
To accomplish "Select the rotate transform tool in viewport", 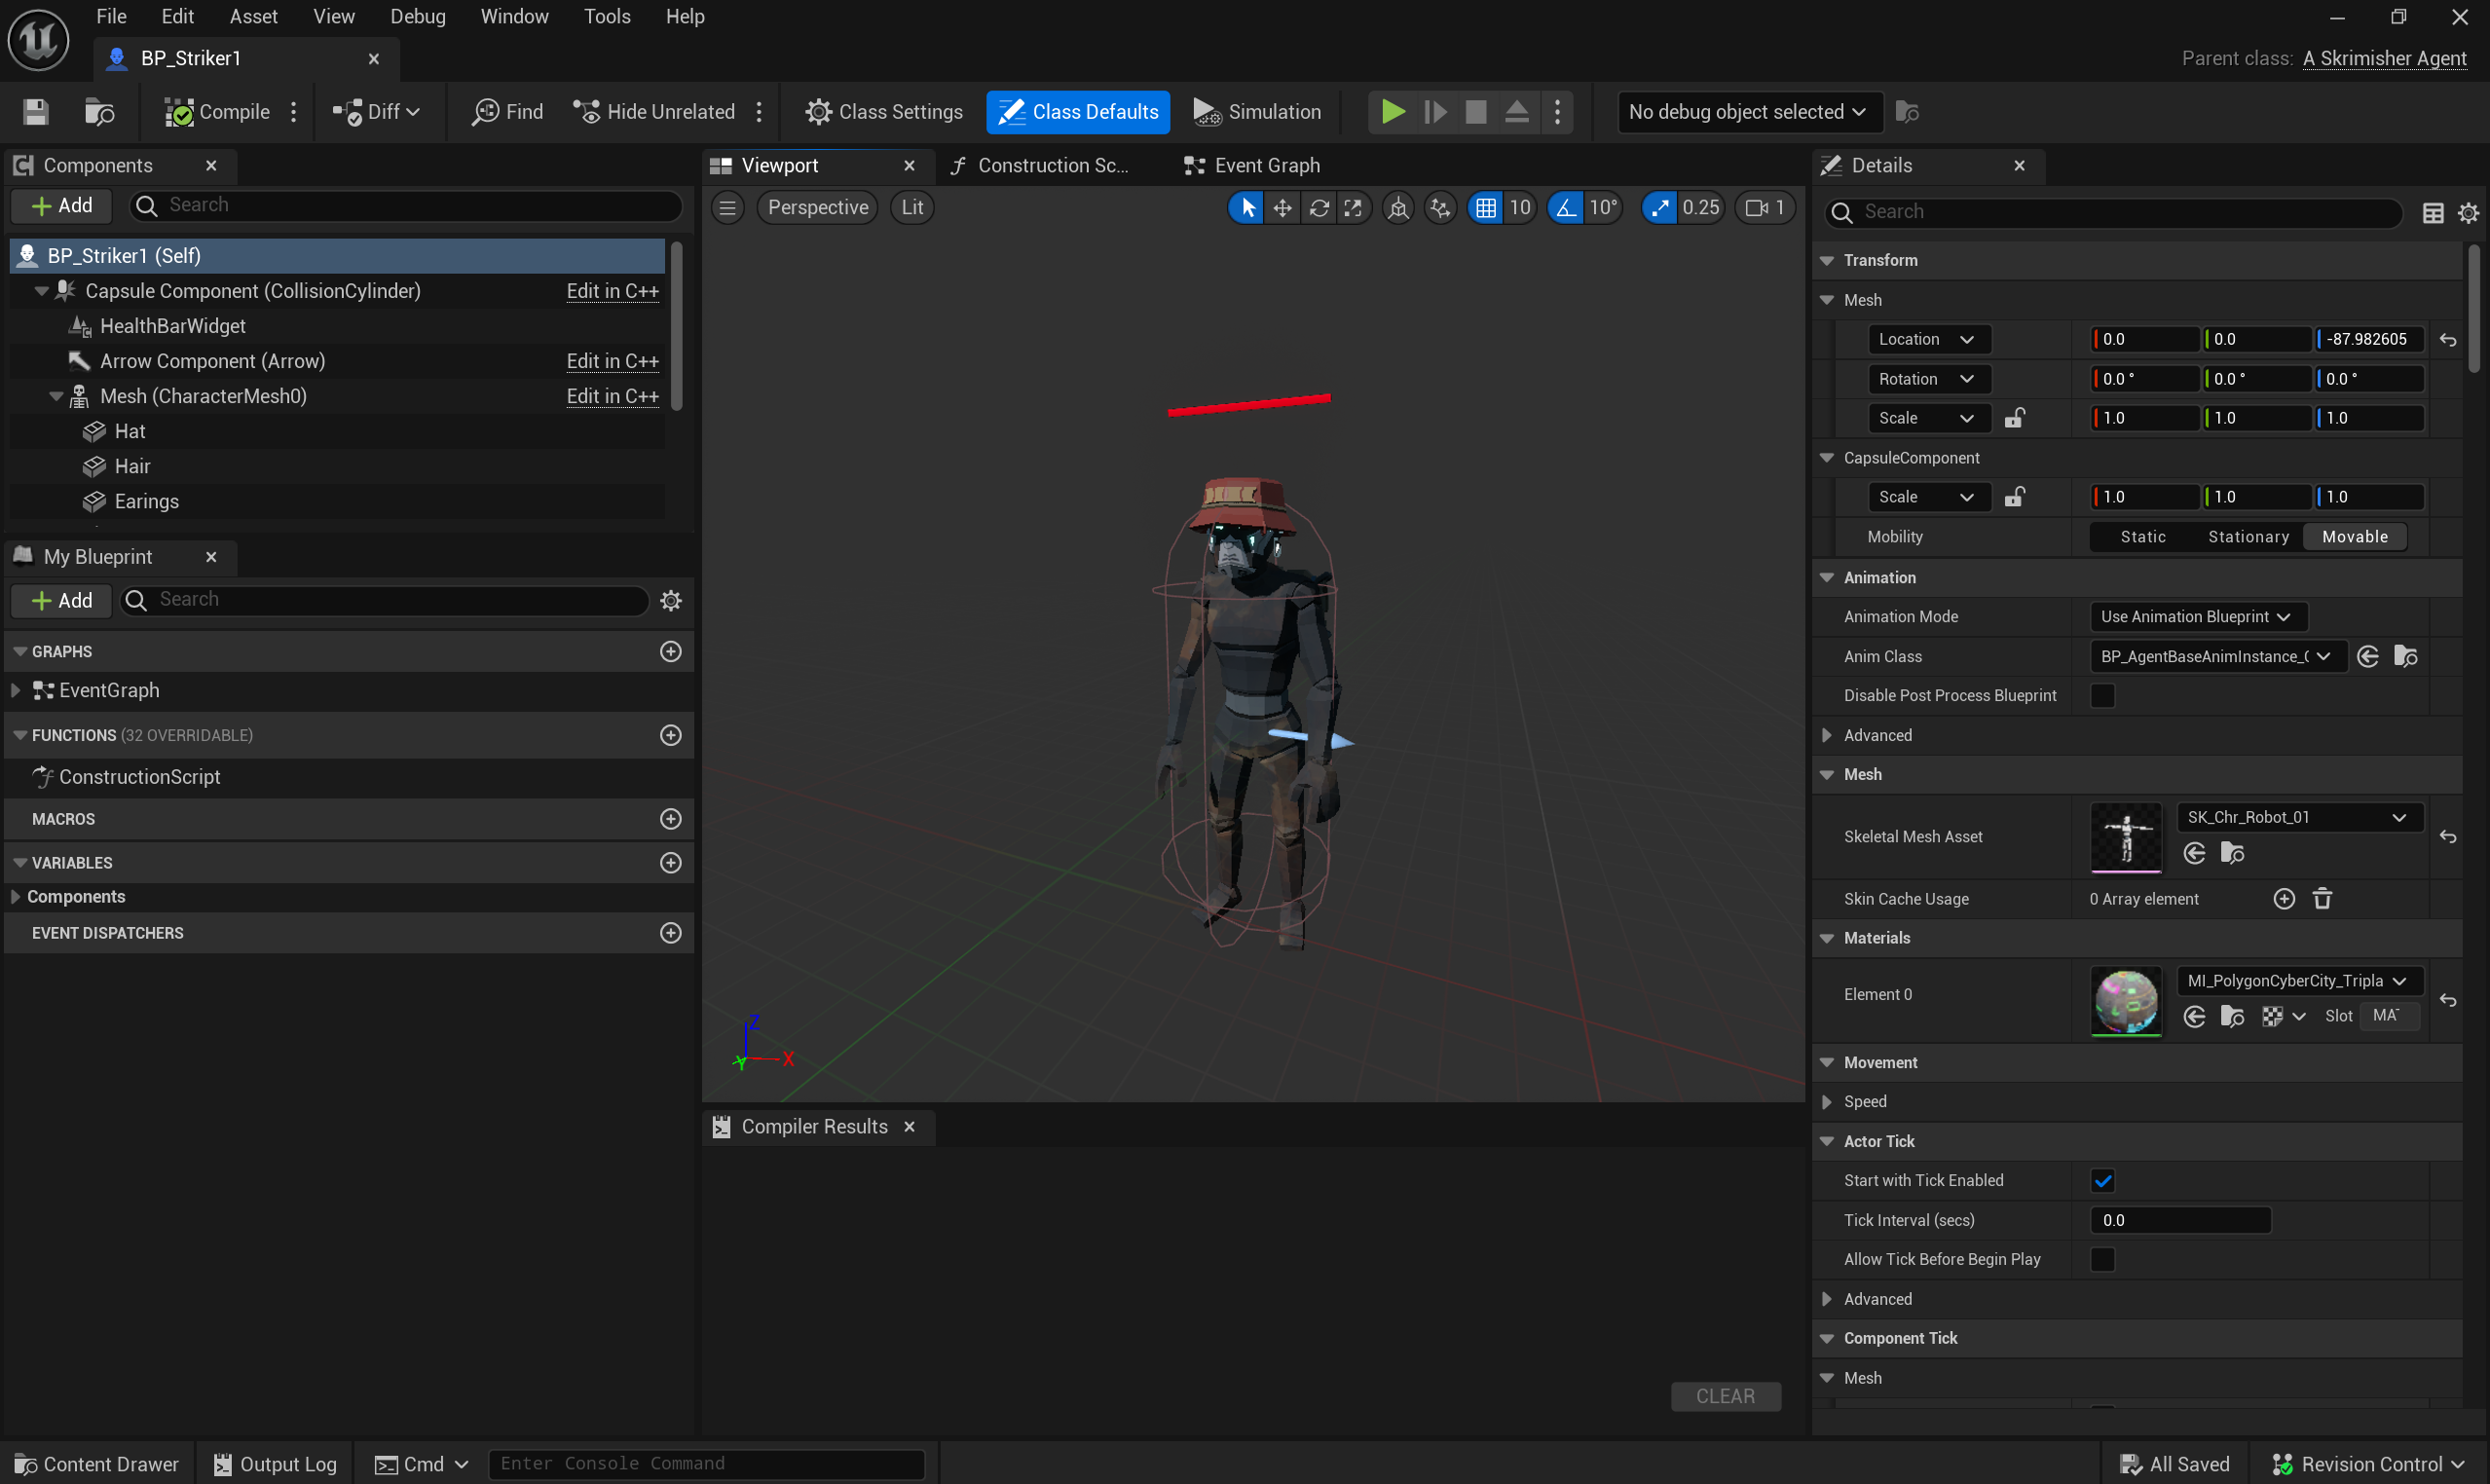I will pyautogui.click(x=1319, y=207).
